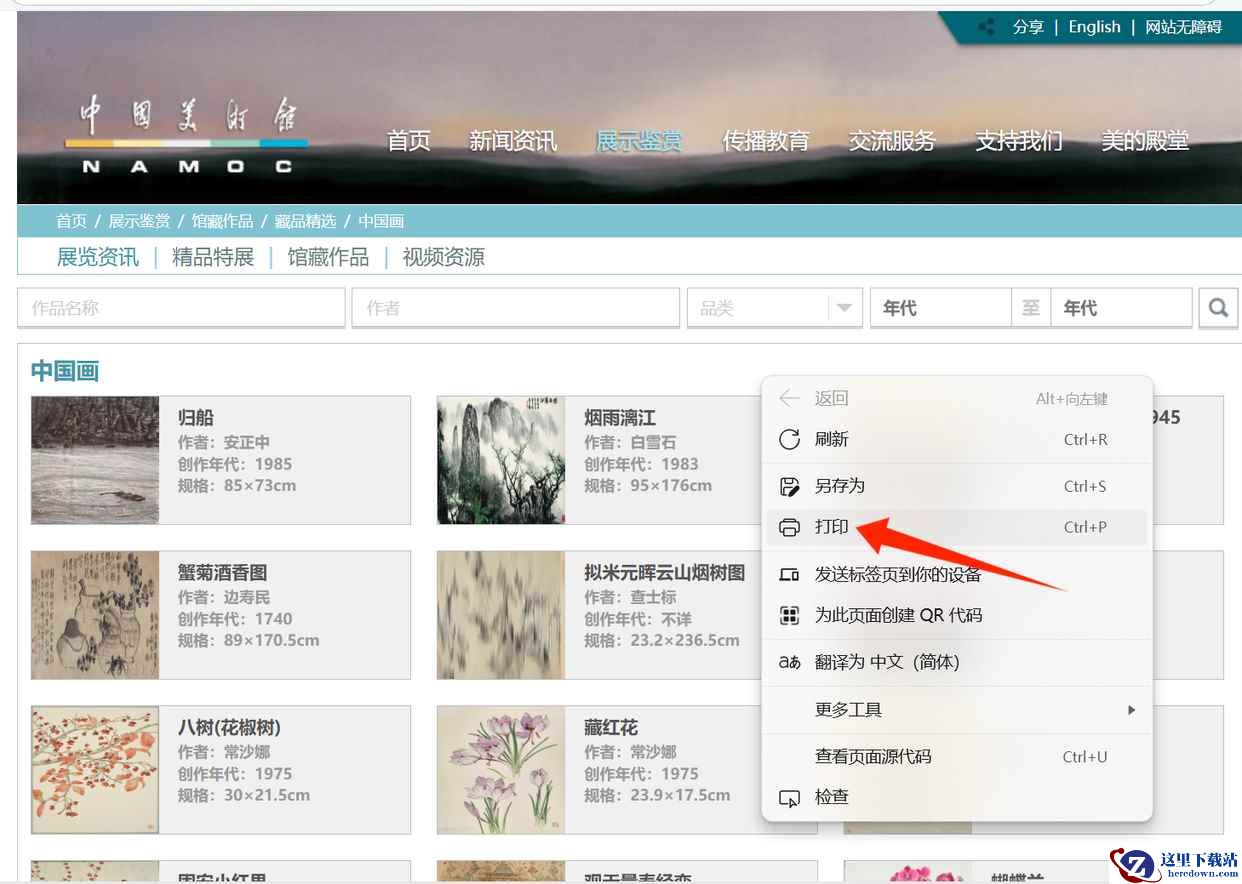1242x884 pixels.
Task: Click the inspect icon in the context menu
Action: [x=789, y=797]
